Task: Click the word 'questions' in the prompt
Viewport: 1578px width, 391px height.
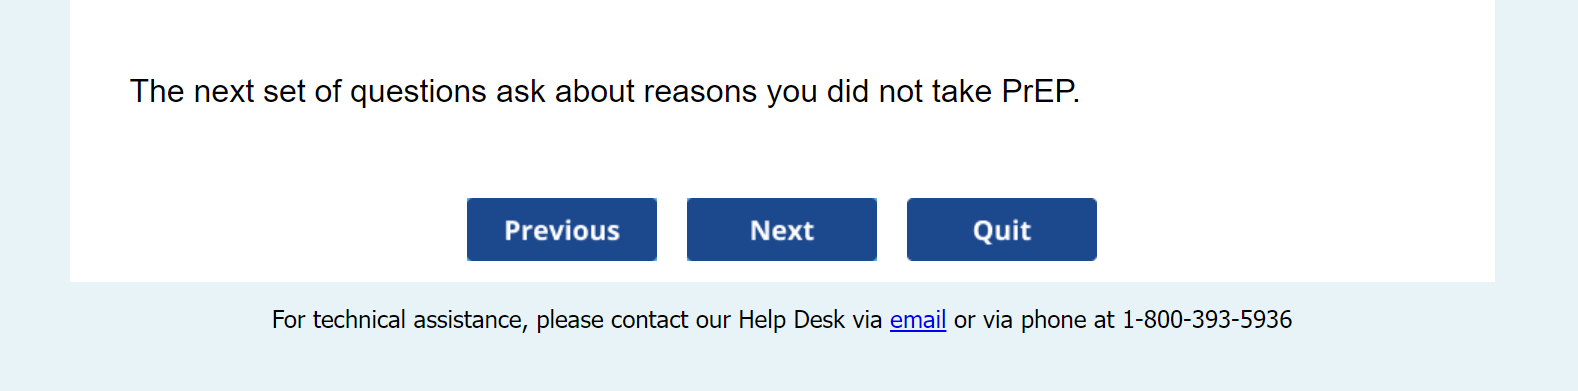Action: (x=419, y=93)
